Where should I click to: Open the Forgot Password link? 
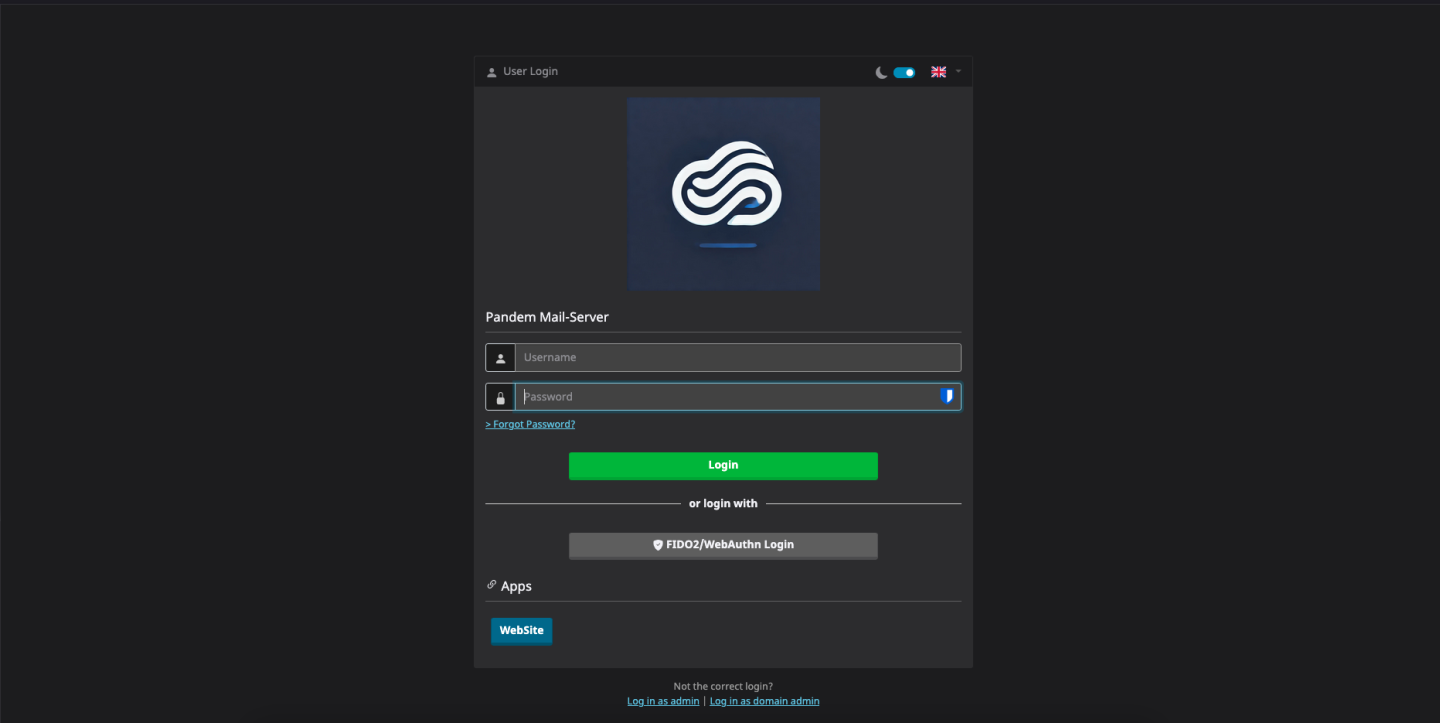(530, 424)
